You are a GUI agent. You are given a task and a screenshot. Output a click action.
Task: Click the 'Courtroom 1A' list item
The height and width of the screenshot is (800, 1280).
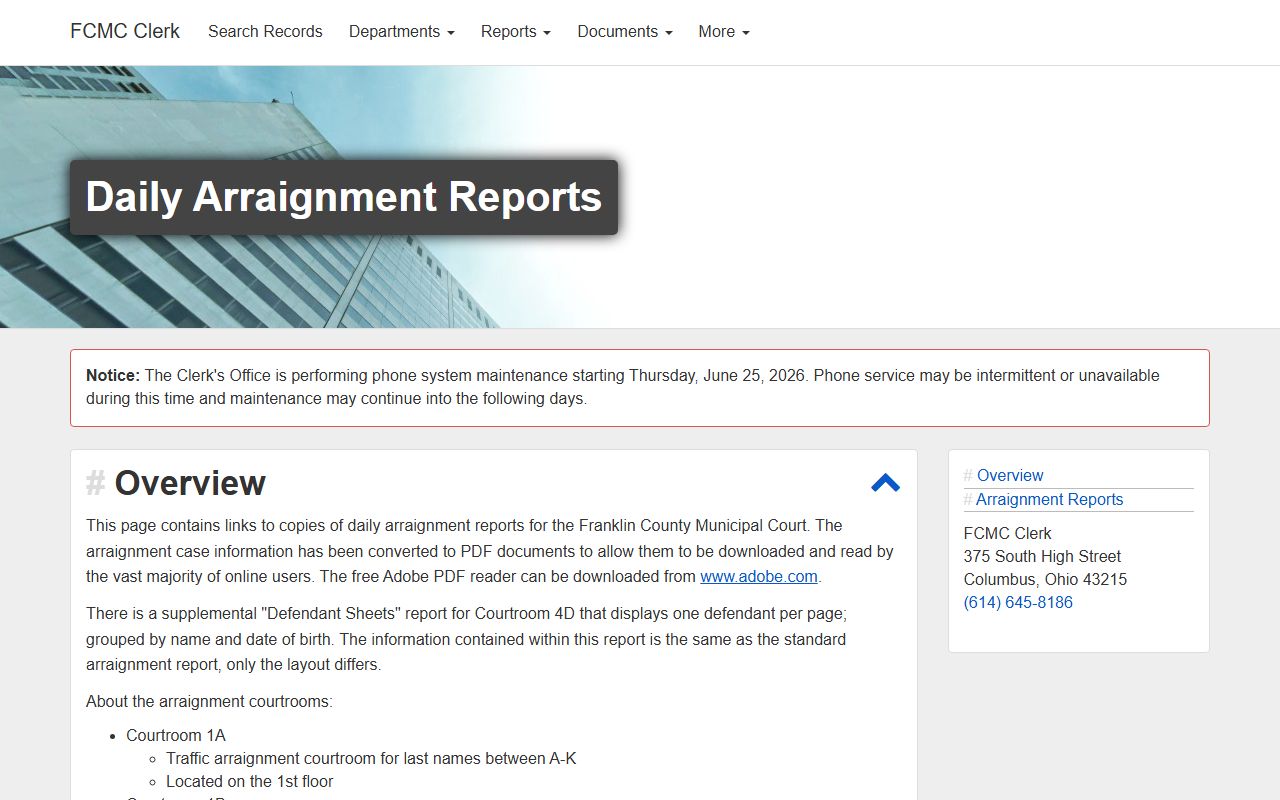(176, 735)
